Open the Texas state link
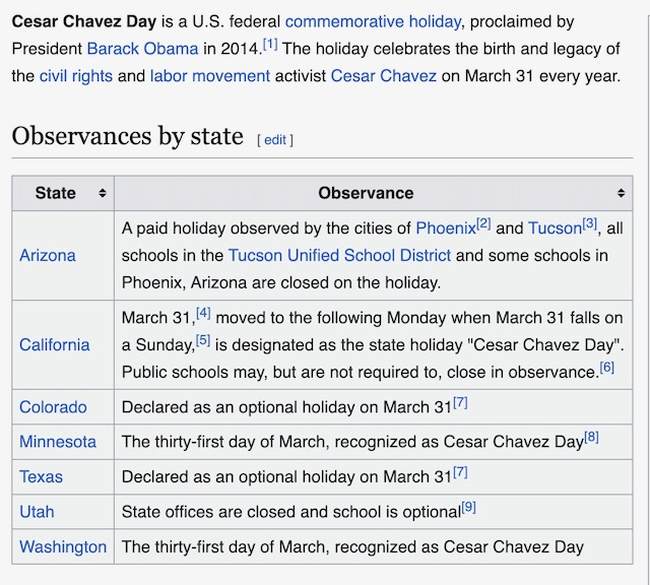This screenshot has width=650, height=585. point(41,476)
